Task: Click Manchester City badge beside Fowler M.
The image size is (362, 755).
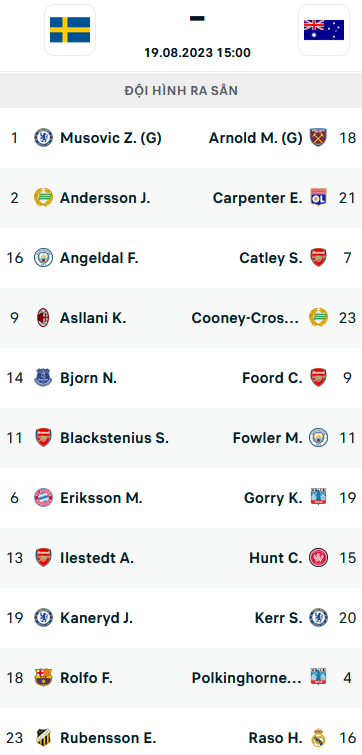Action: 318,438
